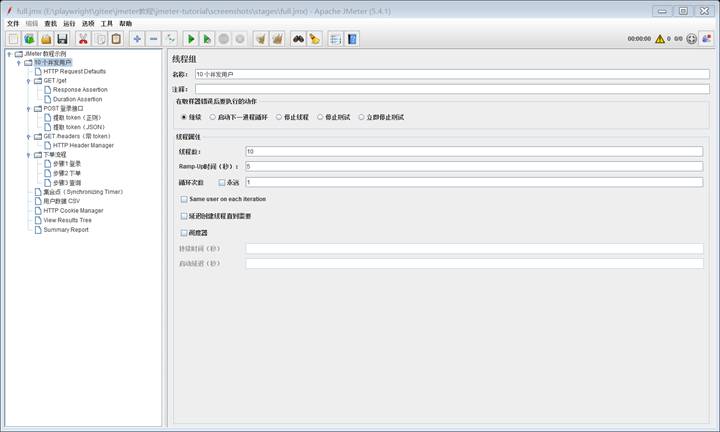Select 提取 token（JSON）in the tree
Viewport: 720px width, 432px height.
[79, 127]
